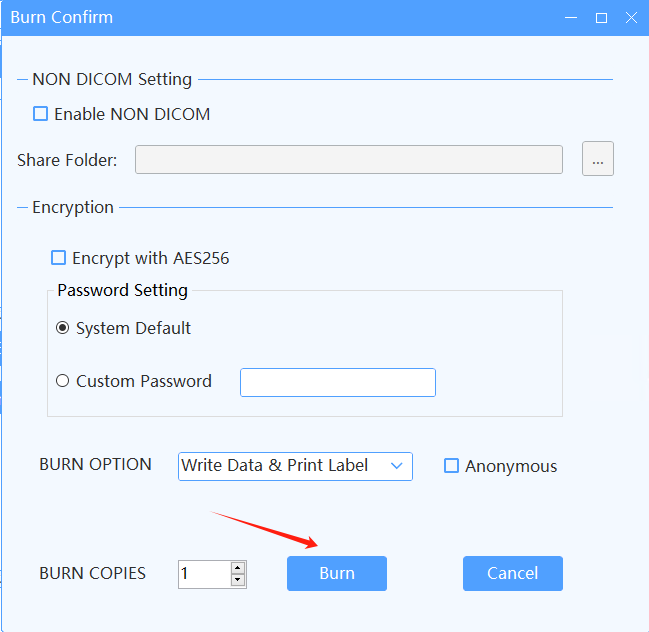Increase burn copies with the up arrow

click(237, 568)
